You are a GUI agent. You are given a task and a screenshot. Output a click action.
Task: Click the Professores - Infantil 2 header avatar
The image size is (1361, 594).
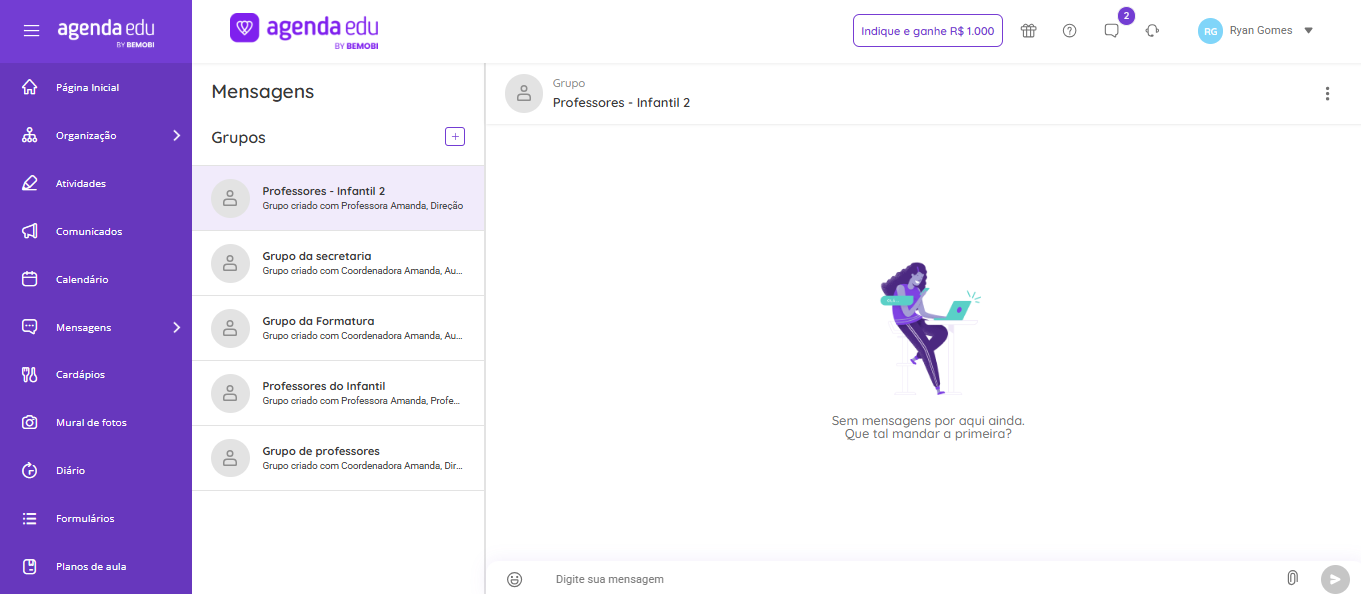coord(524,93)
